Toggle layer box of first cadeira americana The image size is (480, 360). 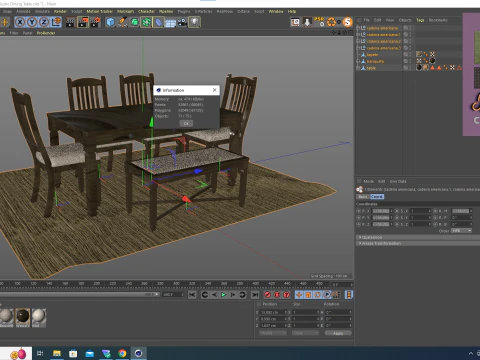click(406, 28)
